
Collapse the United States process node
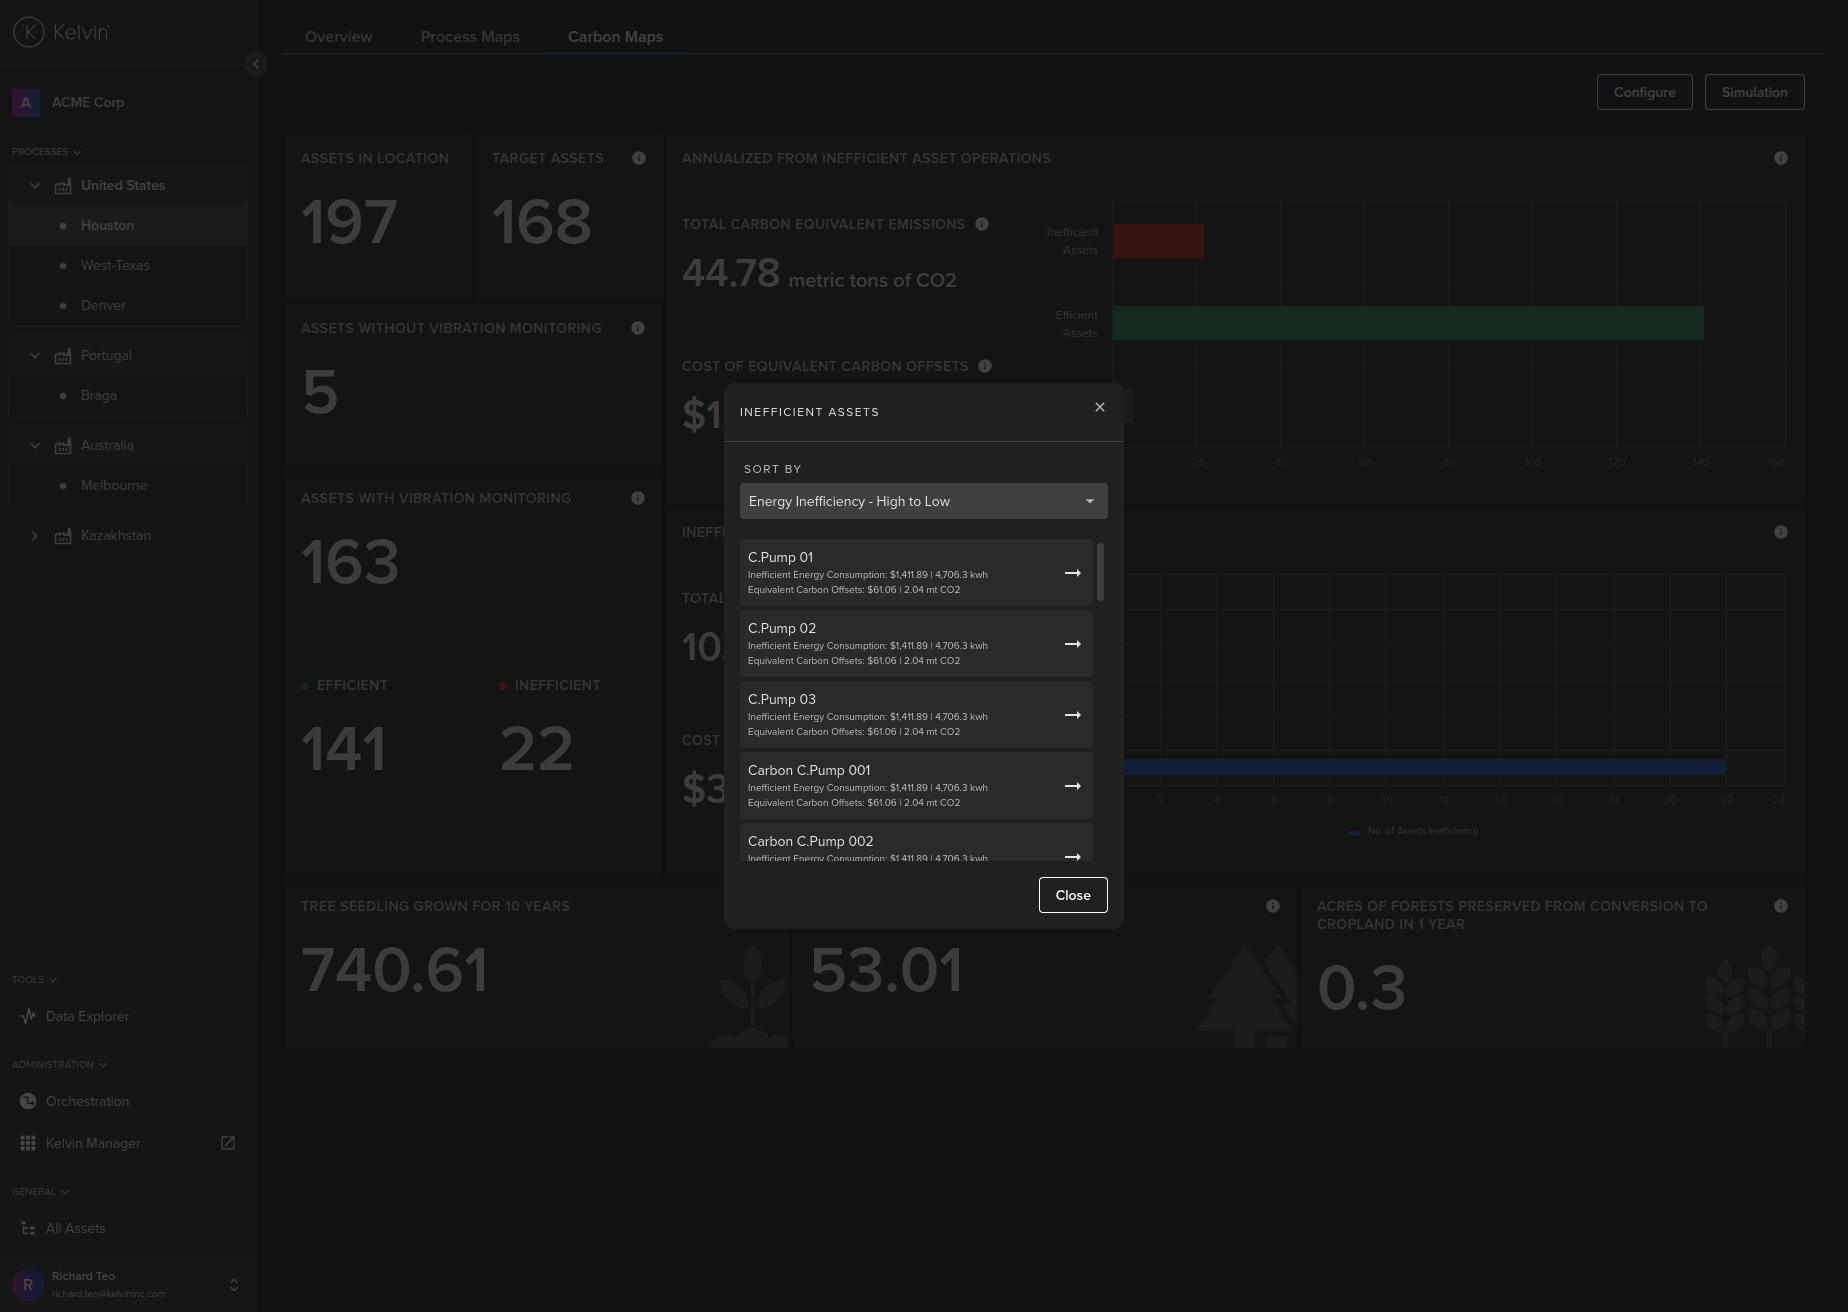point(35,185)
